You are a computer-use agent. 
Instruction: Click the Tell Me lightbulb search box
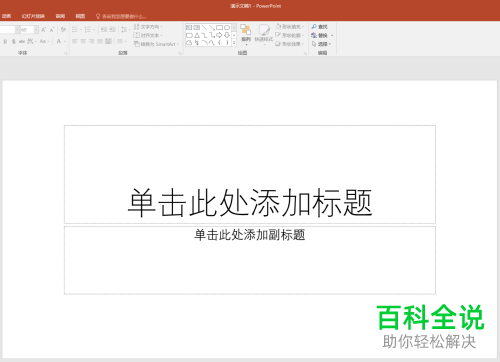(x=121, y=16)
